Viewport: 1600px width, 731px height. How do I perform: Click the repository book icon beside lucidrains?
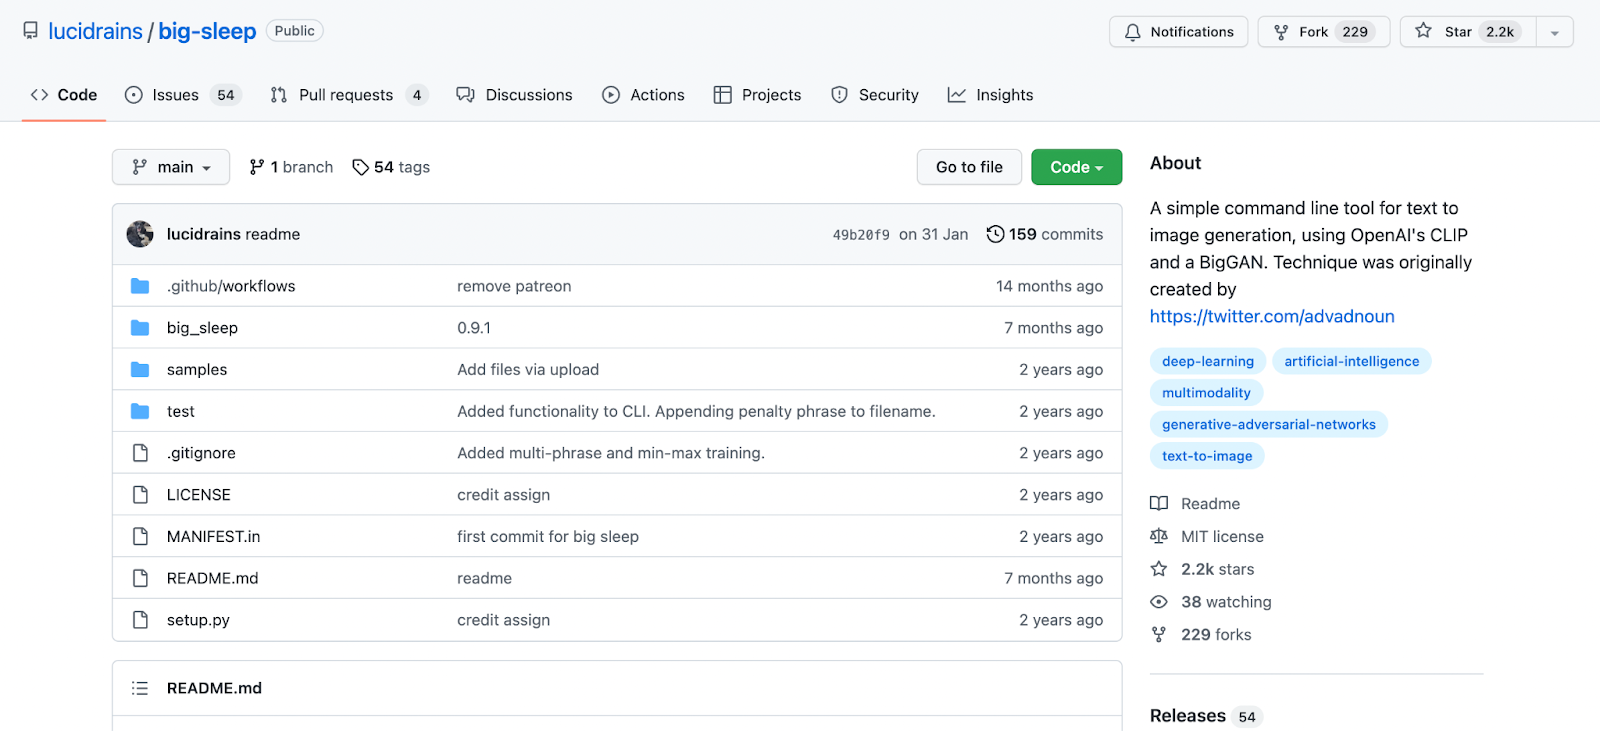point(31,31)
